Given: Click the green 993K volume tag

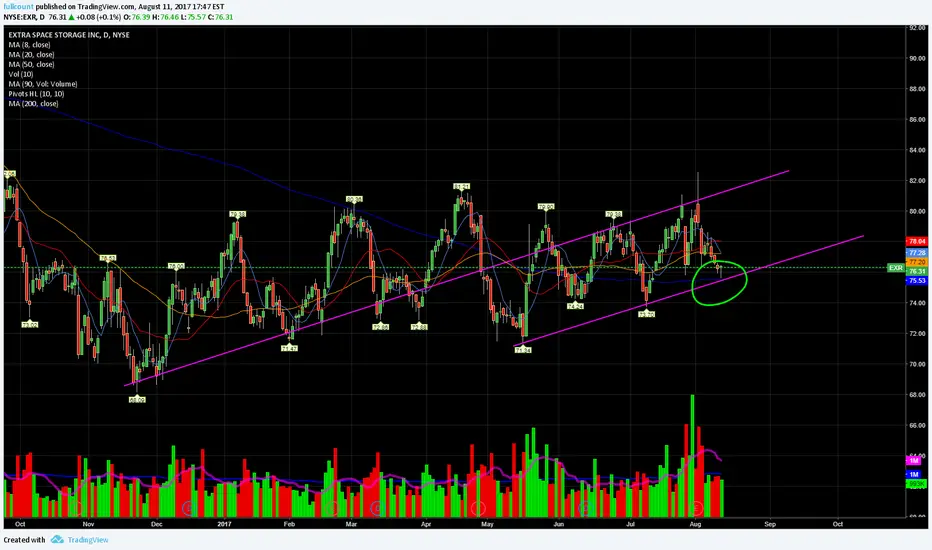Looking at the screenshot, I should pos(915,485).
